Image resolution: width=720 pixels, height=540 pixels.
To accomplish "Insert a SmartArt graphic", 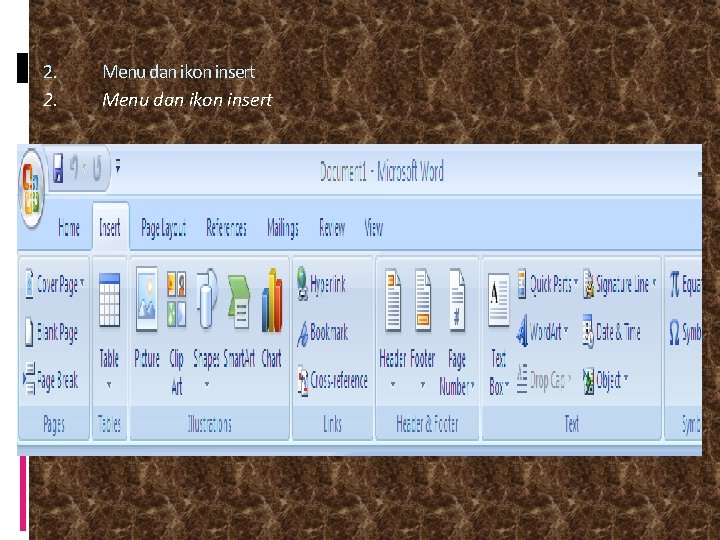I will pyautogui.click(x=239, y=321).
